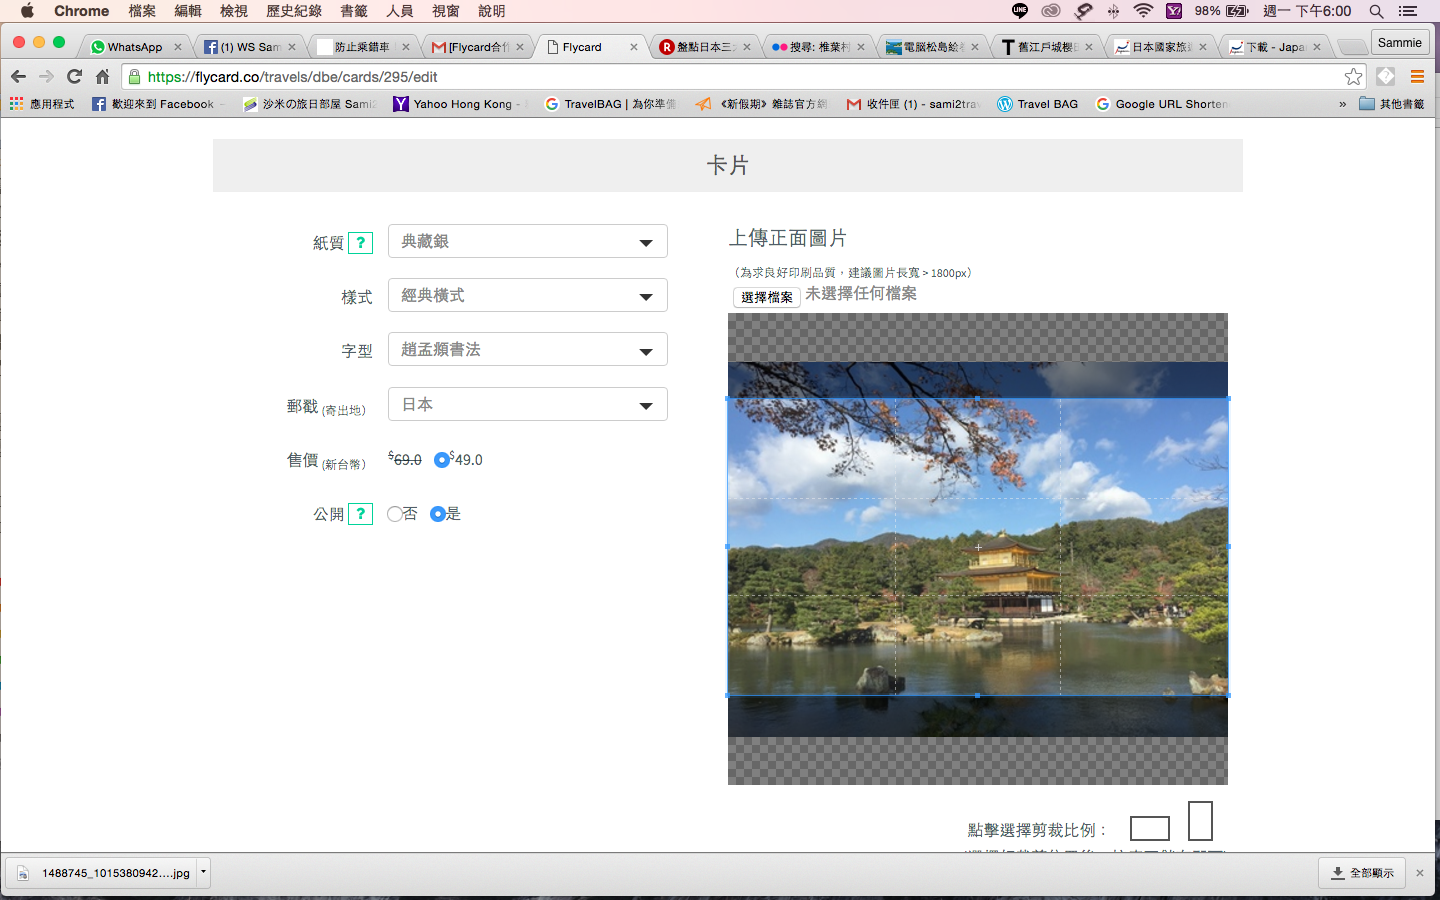Open the 書籤 menu in menu bar
The width and height of the screenshot is (1440, 900).
(354, 11)
